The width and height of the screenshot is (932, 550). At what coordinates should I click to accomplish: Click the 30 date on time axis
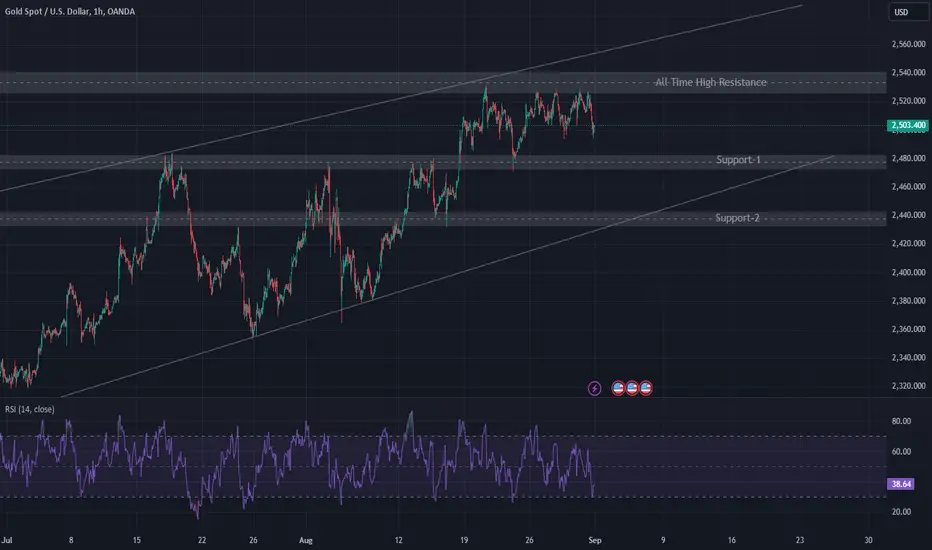tap(868, 540)
